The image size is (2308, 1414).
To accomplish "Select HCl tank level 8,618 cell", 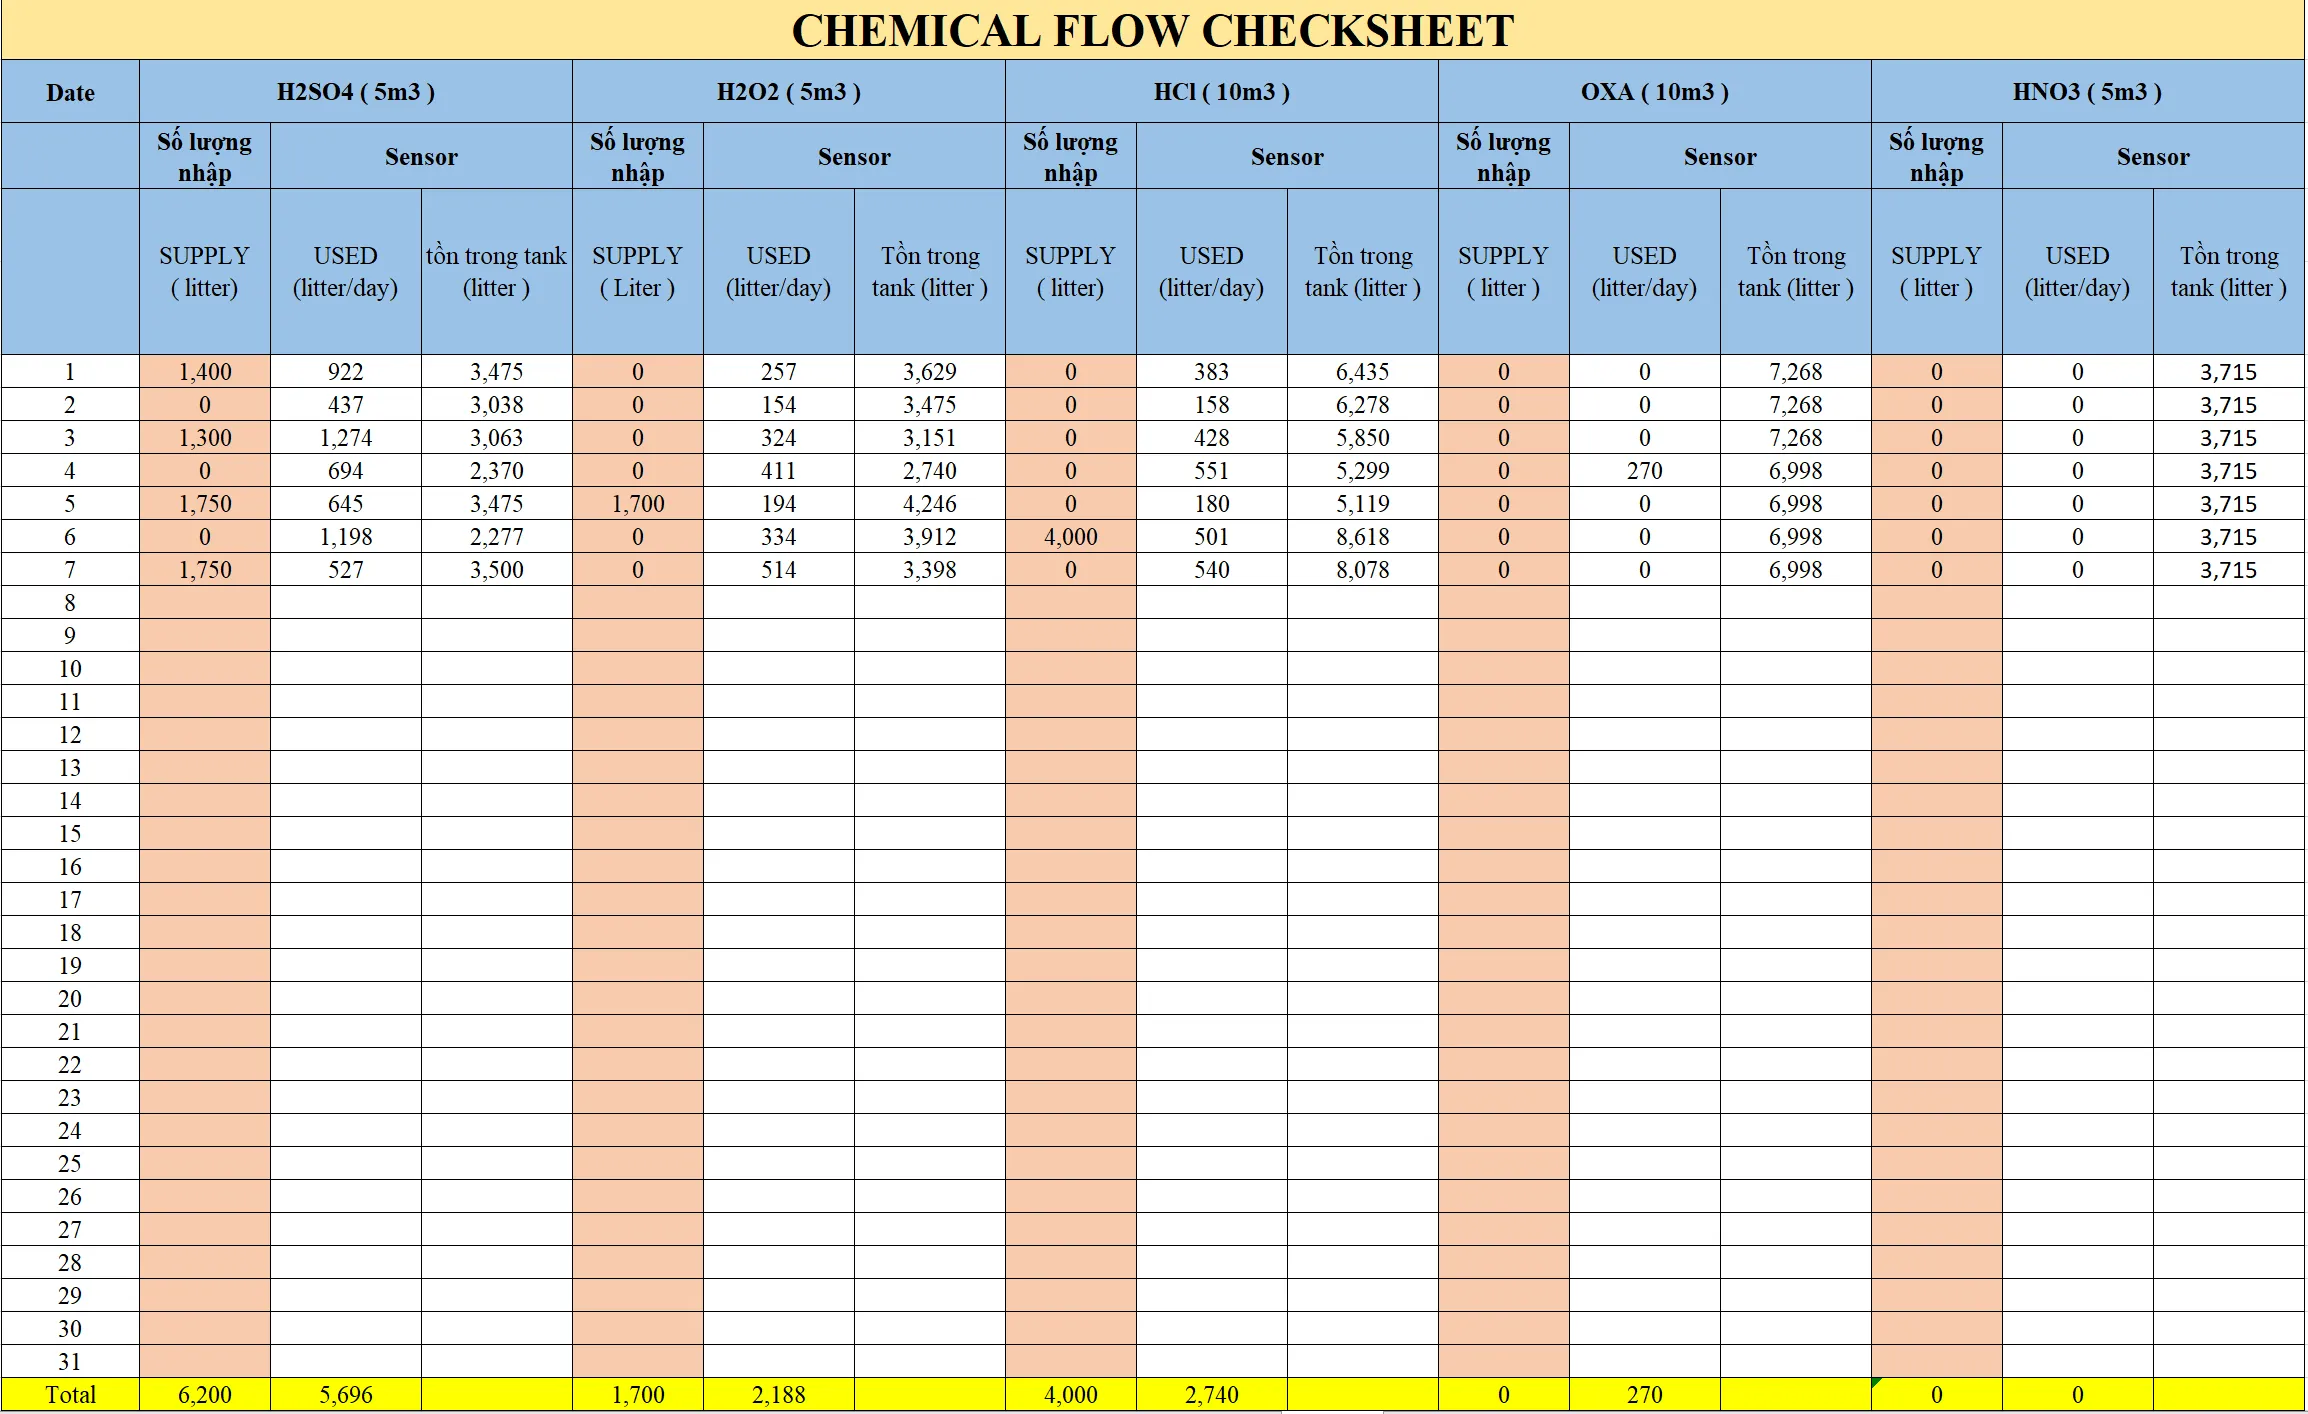I will tap(1362, 537).
